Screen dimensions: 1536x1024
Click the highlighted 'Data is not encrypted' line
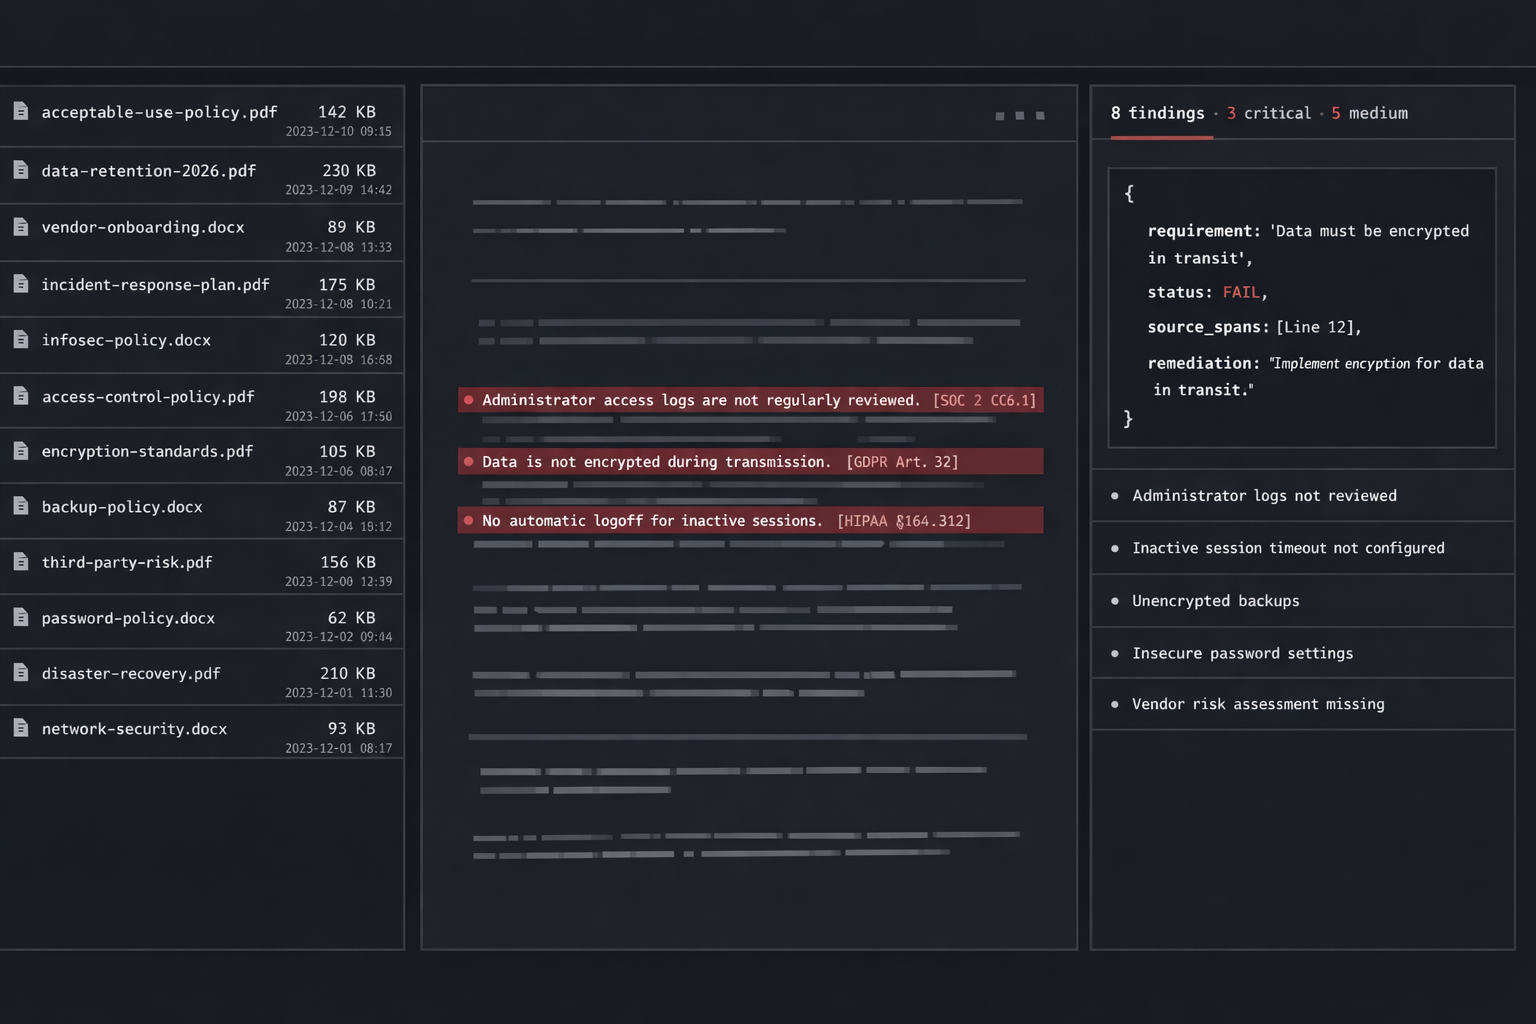[x=656, y=462]
